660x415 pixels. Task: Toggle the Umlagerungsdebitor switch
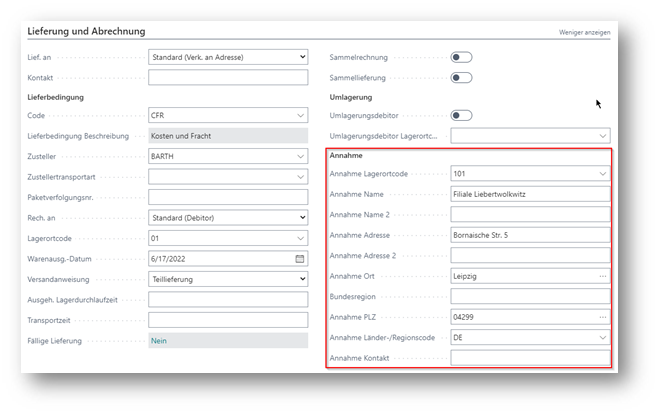point(461,115)
